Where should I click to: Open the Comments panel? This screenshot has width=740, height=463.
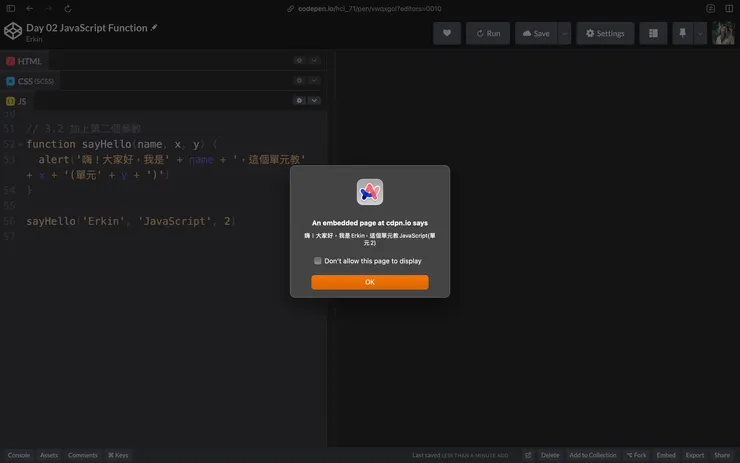[83, 455]
